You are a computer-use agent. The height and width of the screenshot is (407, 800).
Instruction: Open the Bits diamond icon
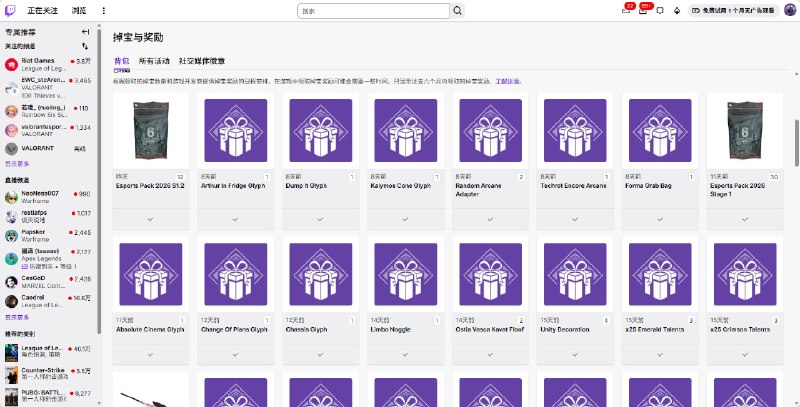tap(677, 11)
